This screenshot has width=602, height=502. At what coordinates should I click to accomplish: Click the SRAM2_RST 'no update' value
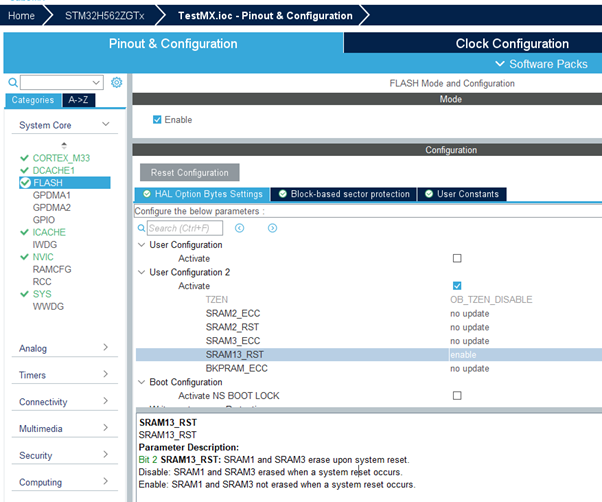470,327
